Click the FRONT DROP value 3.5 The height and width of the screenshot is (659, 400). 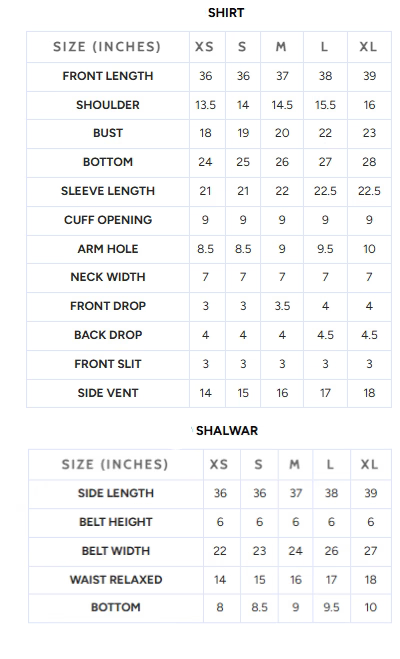click(282, 306)
